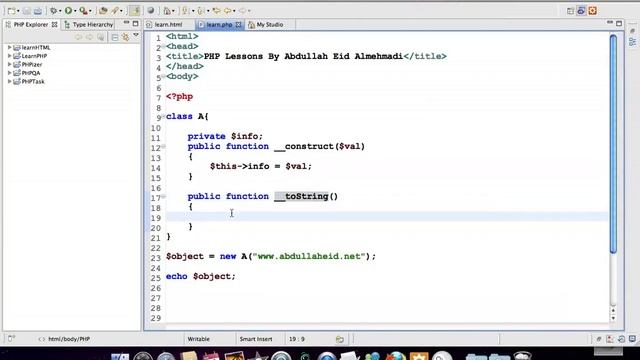640x360 pixels.
Task: Click the html/body/PHP status path
Action: point(69,339)
